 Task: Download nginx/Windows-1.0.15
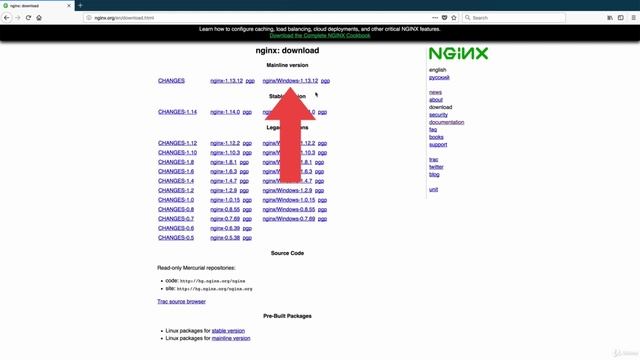click(x=289, y=200)
